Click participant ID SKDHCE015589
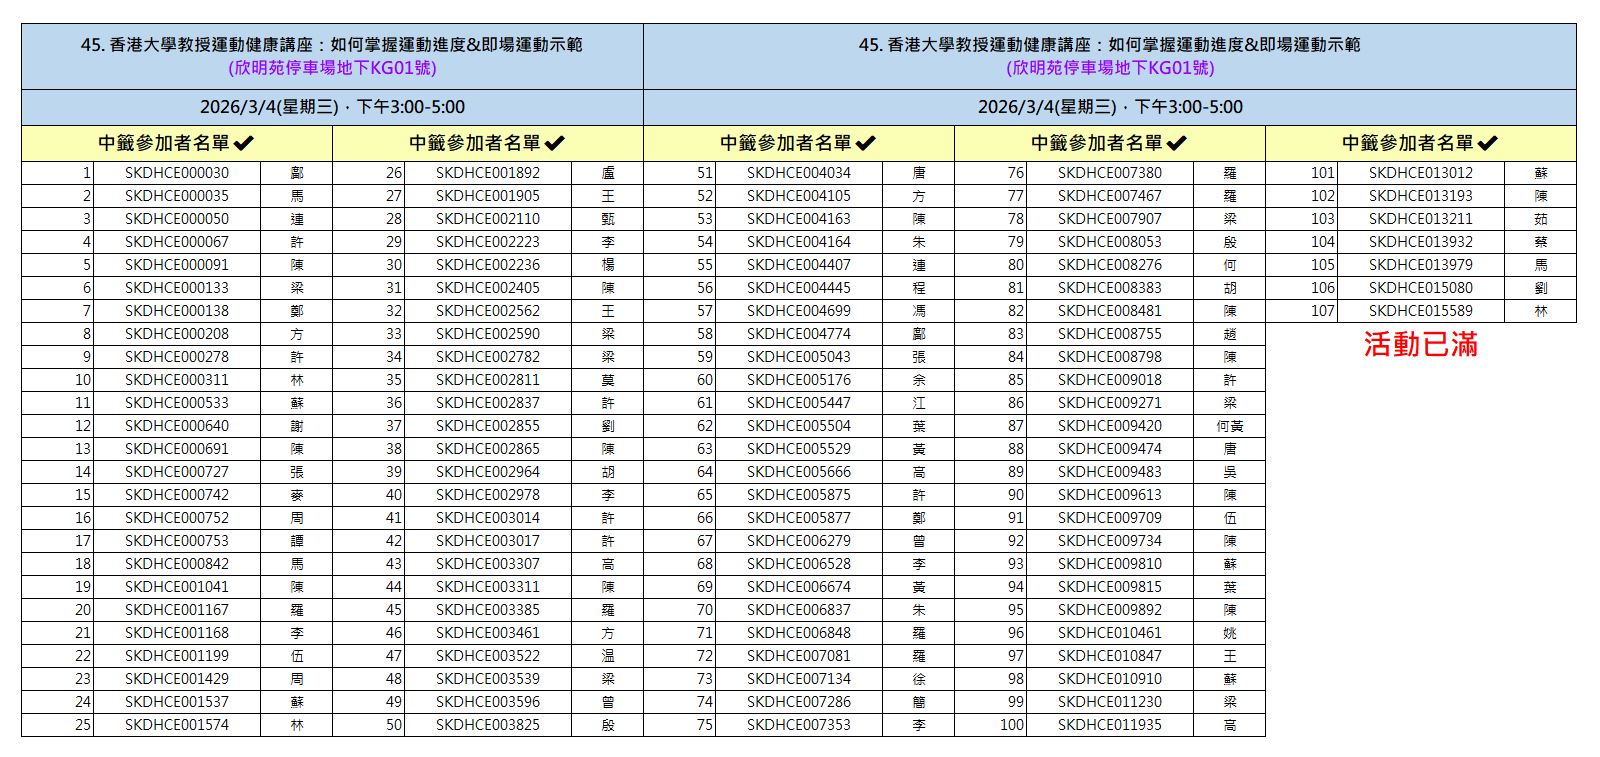 click(x=1421, y=311)
